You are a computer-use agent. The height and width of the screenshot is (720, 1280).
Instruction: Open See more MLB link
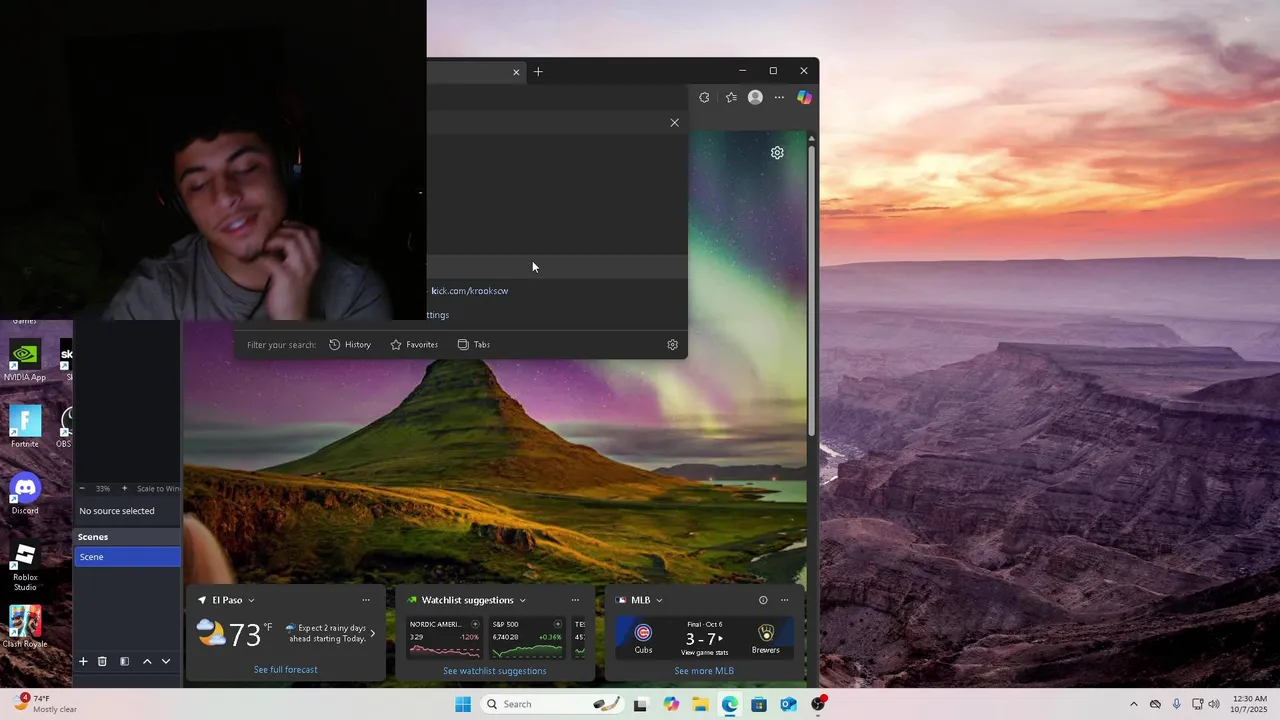coord(704,671)
